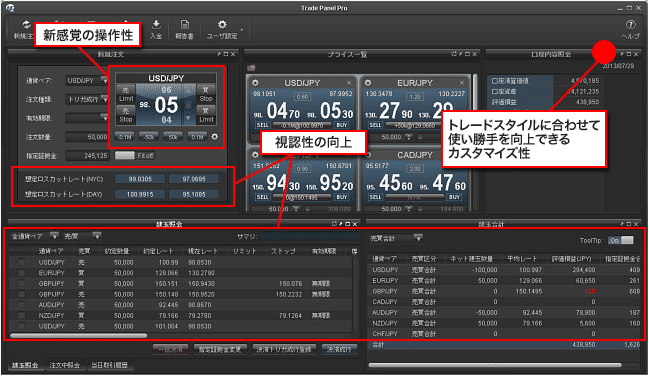Switch to the 注文中照会 tab

pyautogui.click(x=64, y=365)
